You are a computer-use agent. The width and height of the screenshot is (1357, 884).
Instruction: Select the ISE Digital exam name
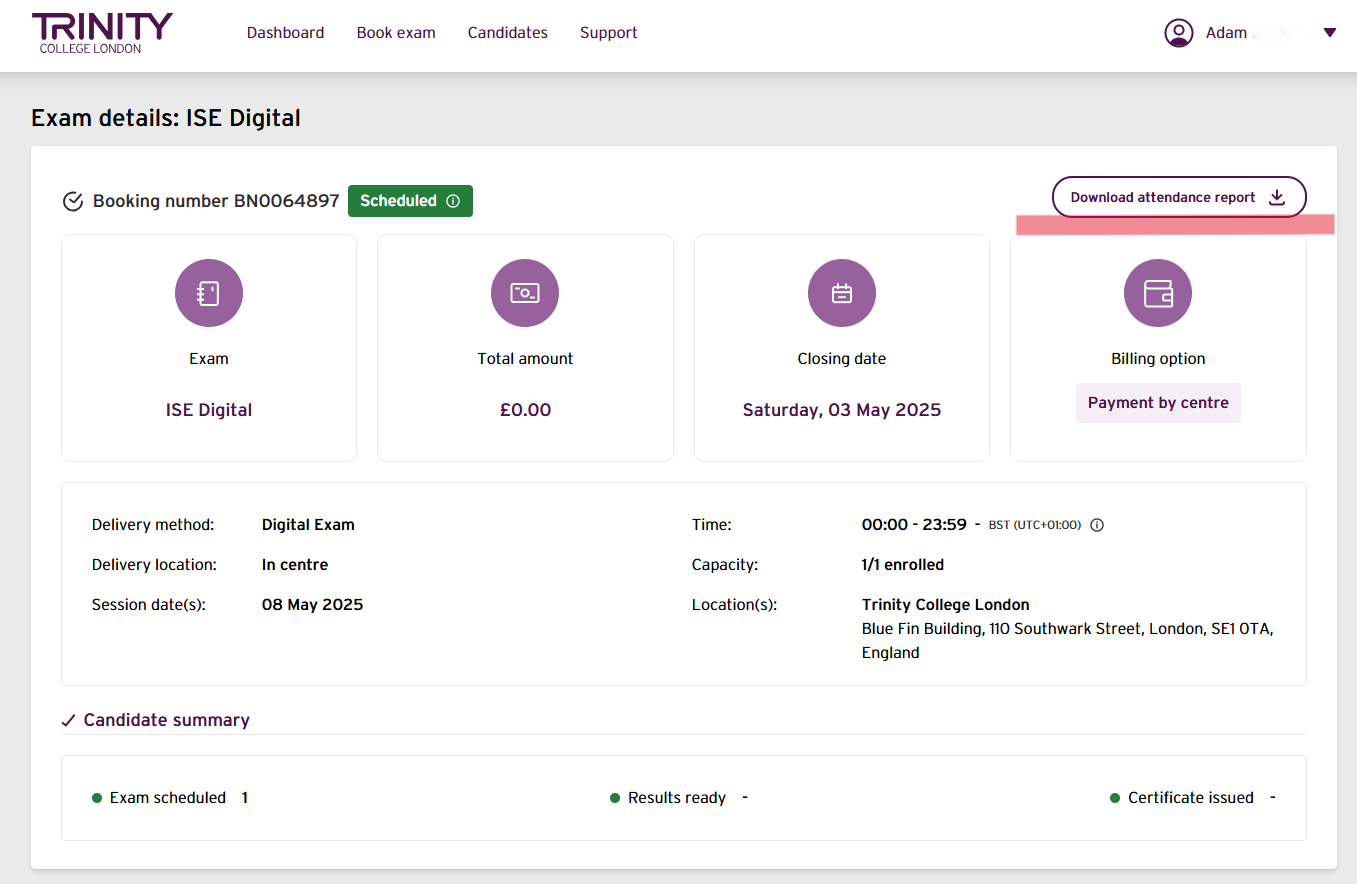point(209,410)
